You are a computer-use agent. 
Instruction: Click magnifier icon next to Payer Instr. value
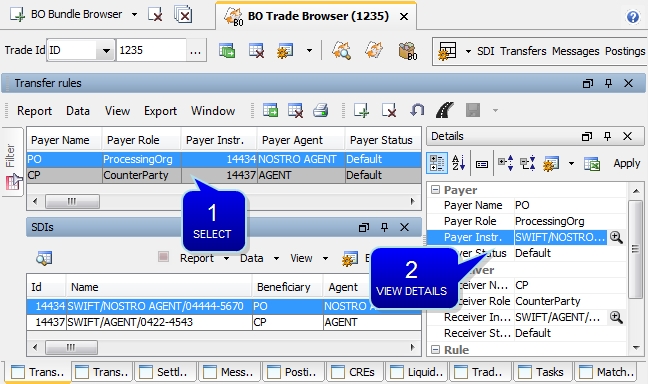point(616,237)
